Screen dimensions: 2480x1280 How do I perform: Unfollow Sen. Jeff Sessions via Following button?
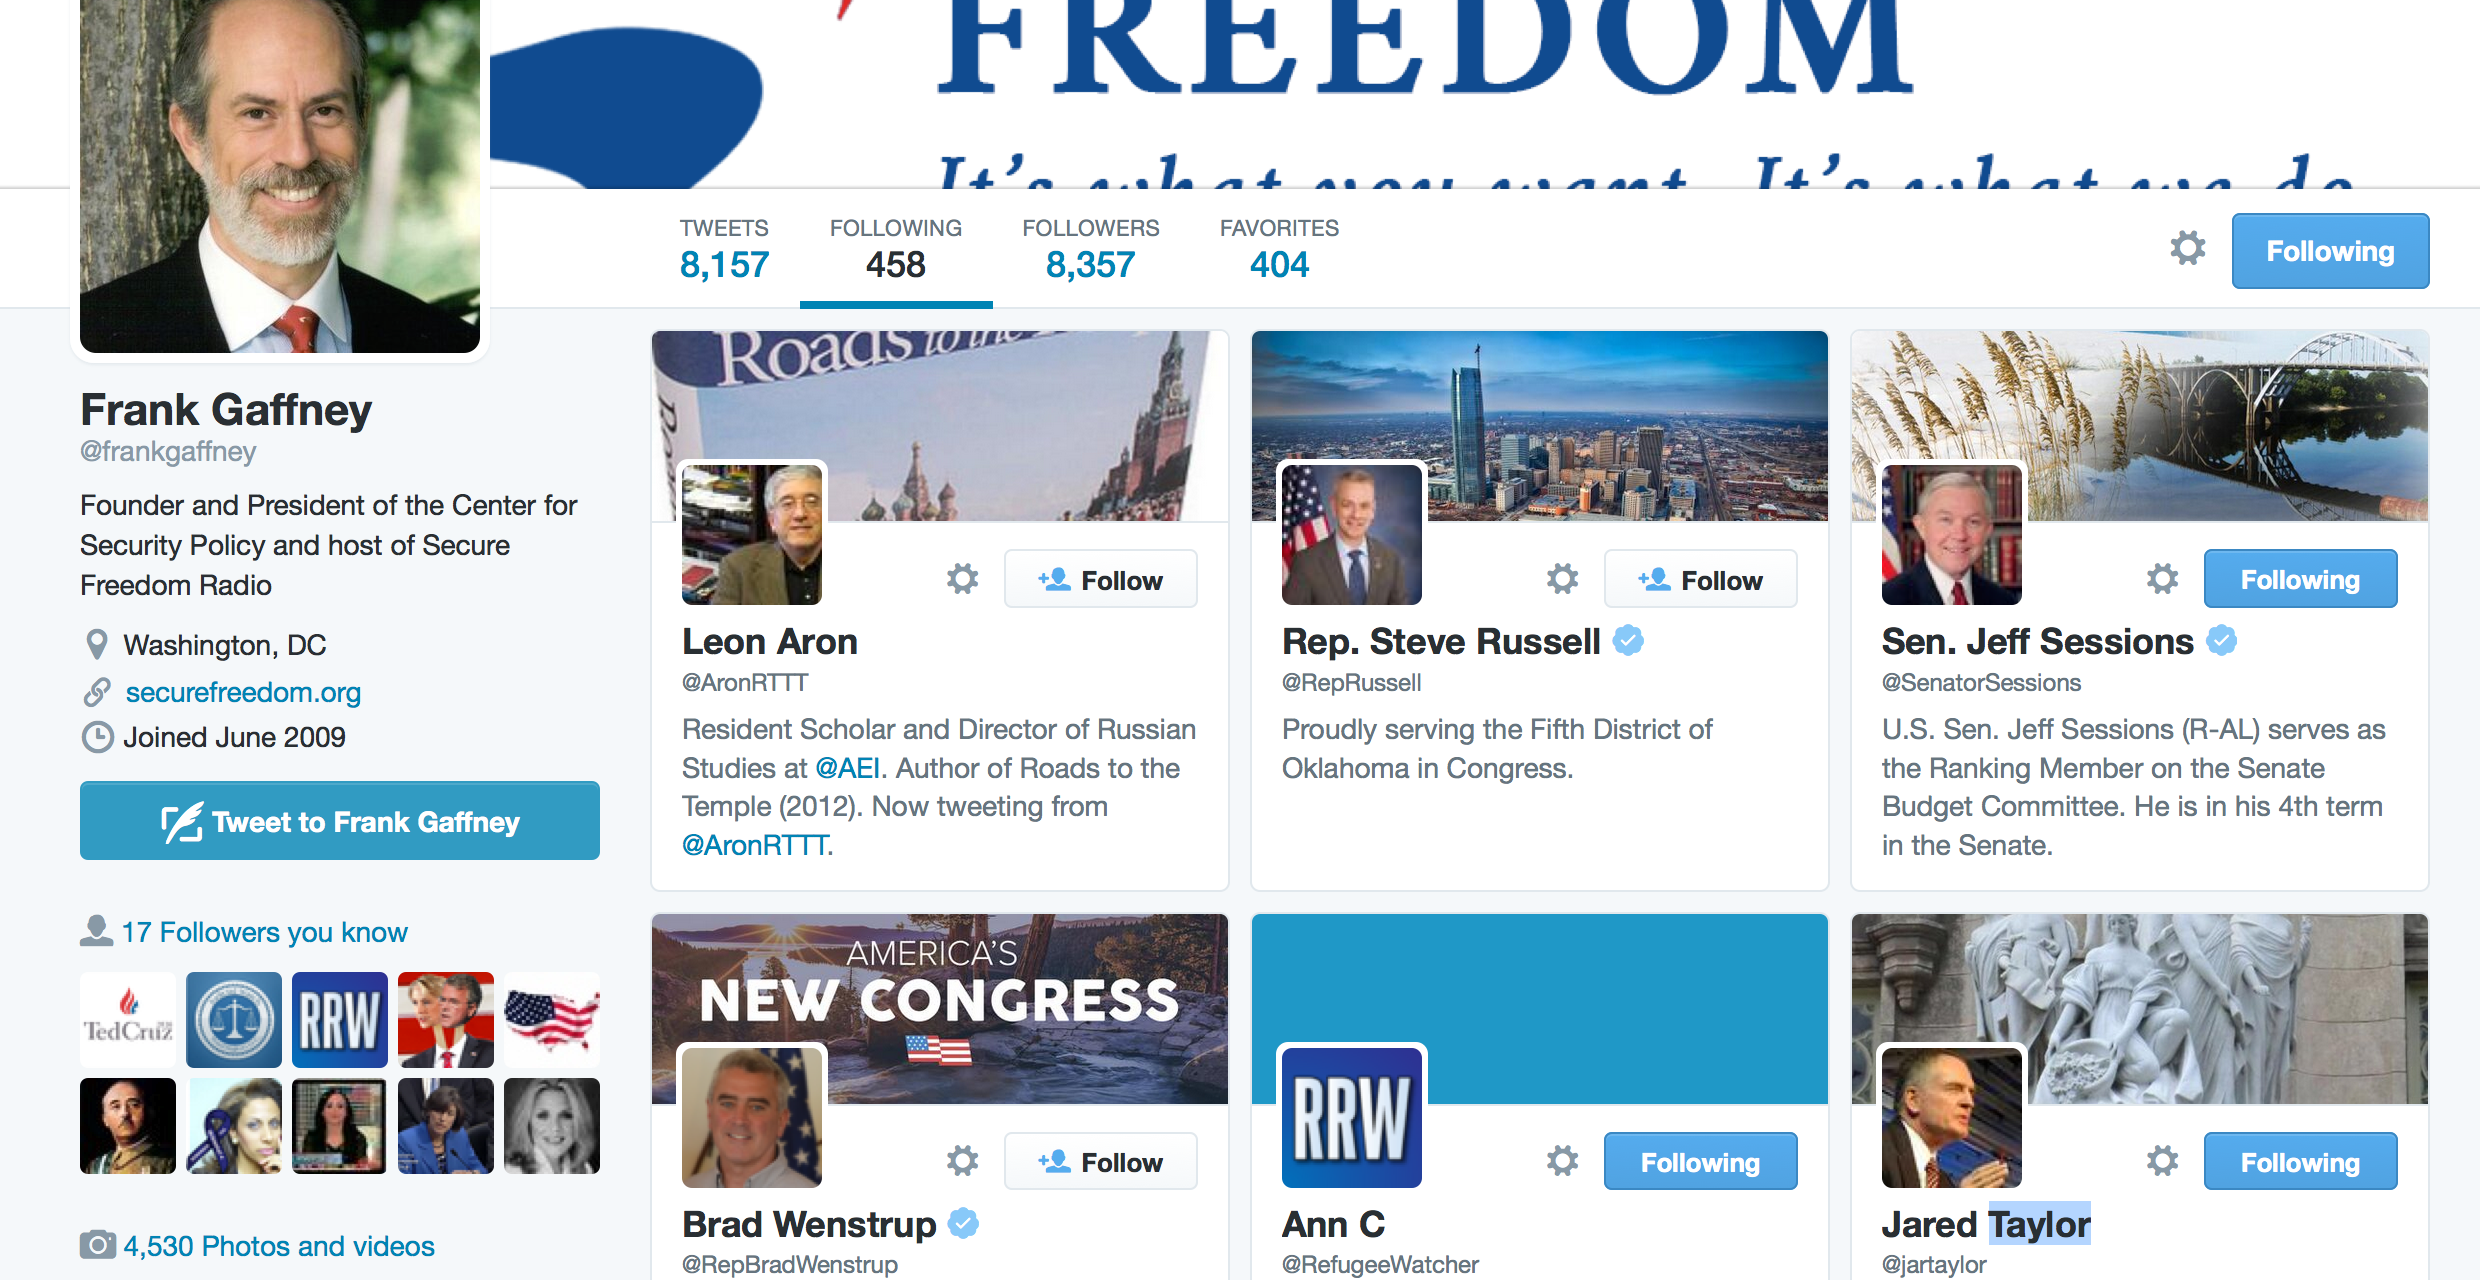pyautogui.click(x=2300, y=579)
